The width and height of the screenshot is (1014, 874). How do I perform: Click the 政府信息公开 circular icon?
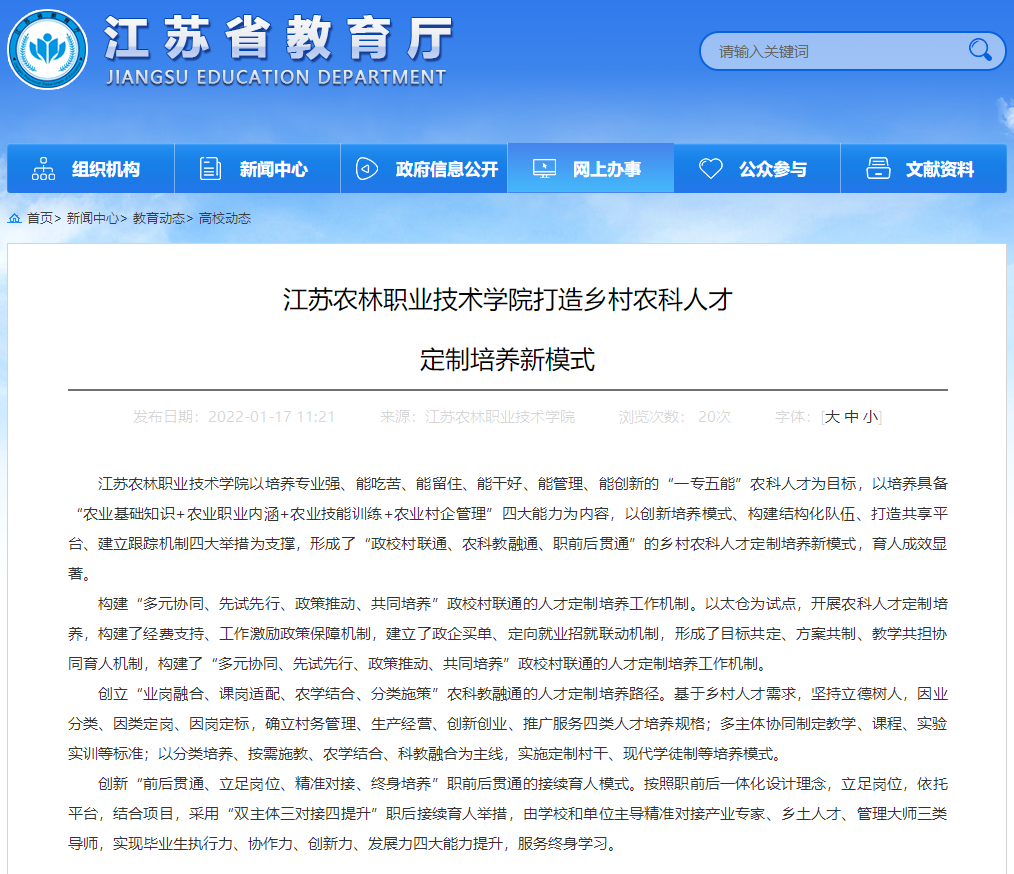[367, 169]
